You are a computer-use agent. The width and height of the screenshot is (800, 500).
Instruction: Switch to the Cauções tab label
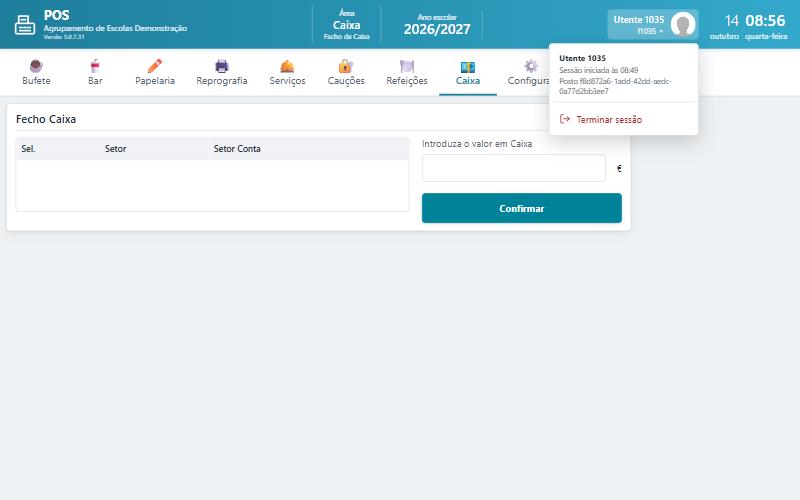click(x=346, y=81)
